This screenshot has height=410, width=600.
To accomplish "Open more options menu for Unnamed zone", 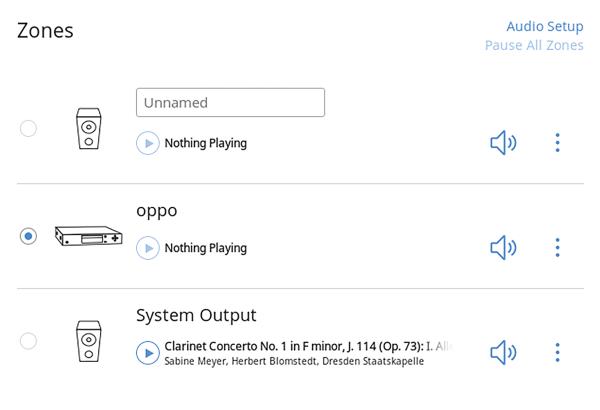I will coord(557,143).
